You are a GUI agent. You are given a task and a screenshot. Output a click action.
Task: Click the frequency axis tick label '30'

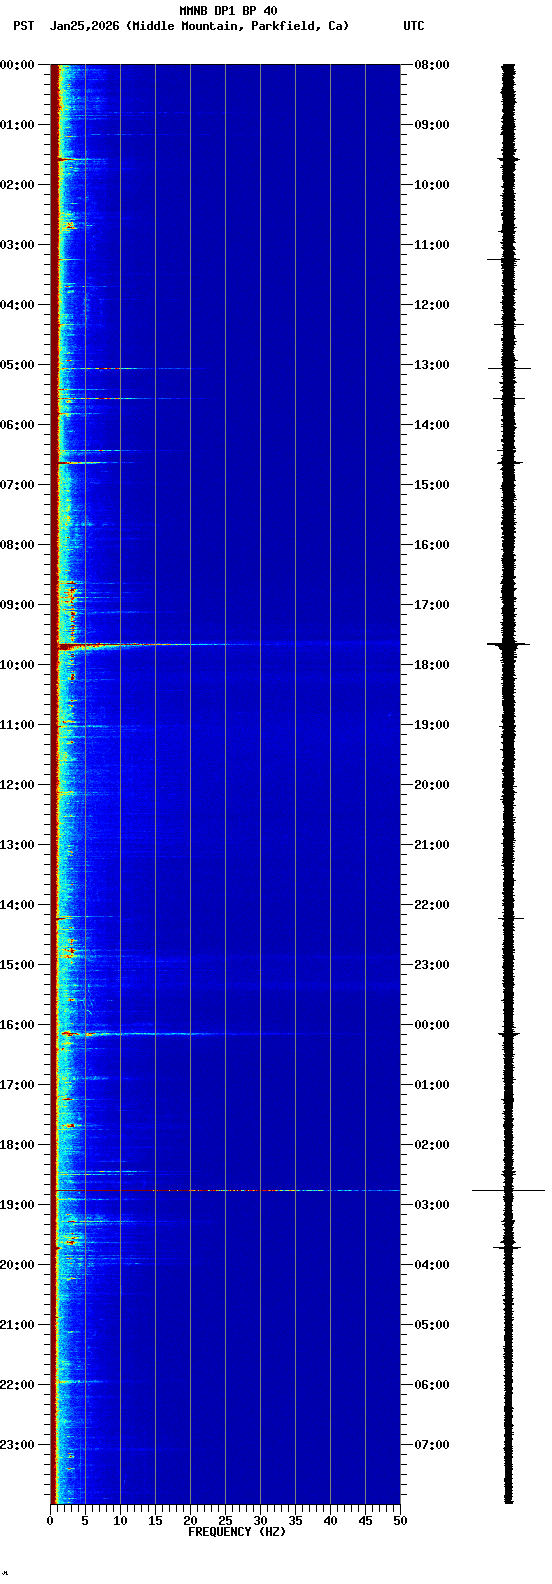click(x=260, y=1521)
